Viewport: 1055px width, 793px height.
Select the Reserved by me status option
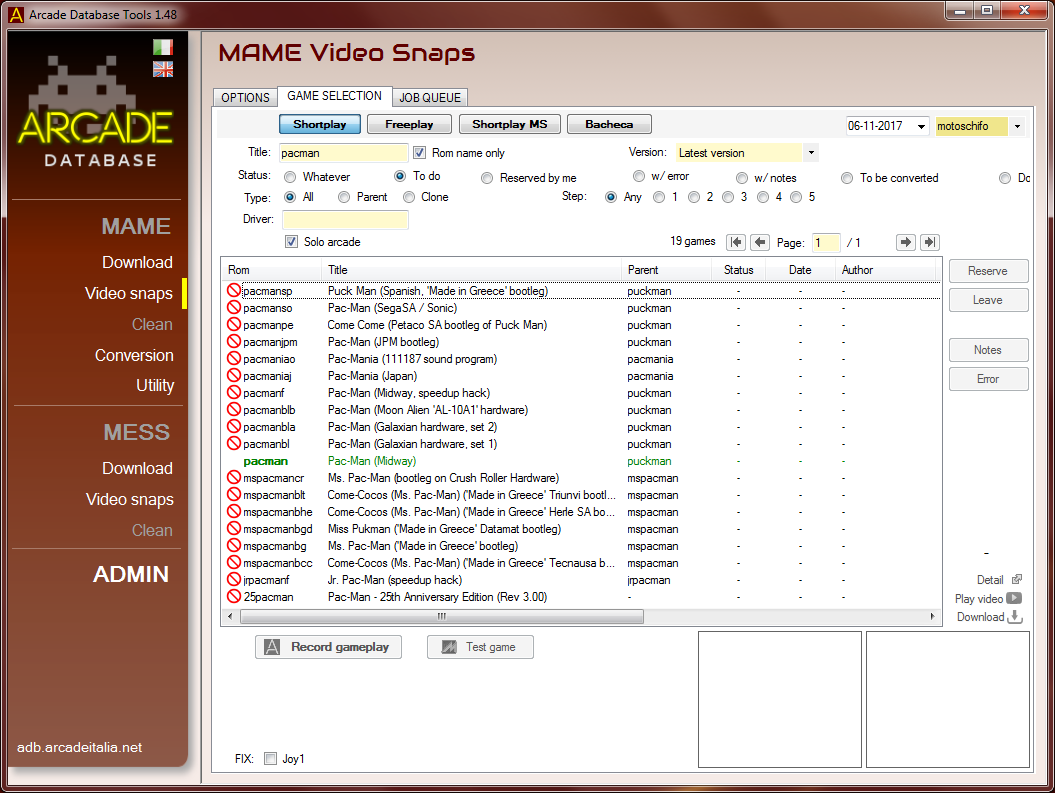tap(487, 178)
